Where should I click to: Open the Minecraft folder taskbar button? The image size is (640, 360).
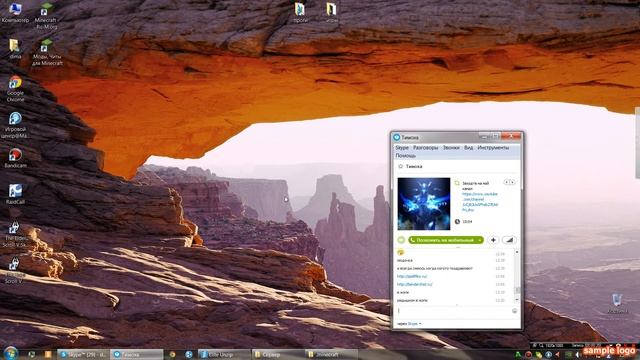(331, 354)
